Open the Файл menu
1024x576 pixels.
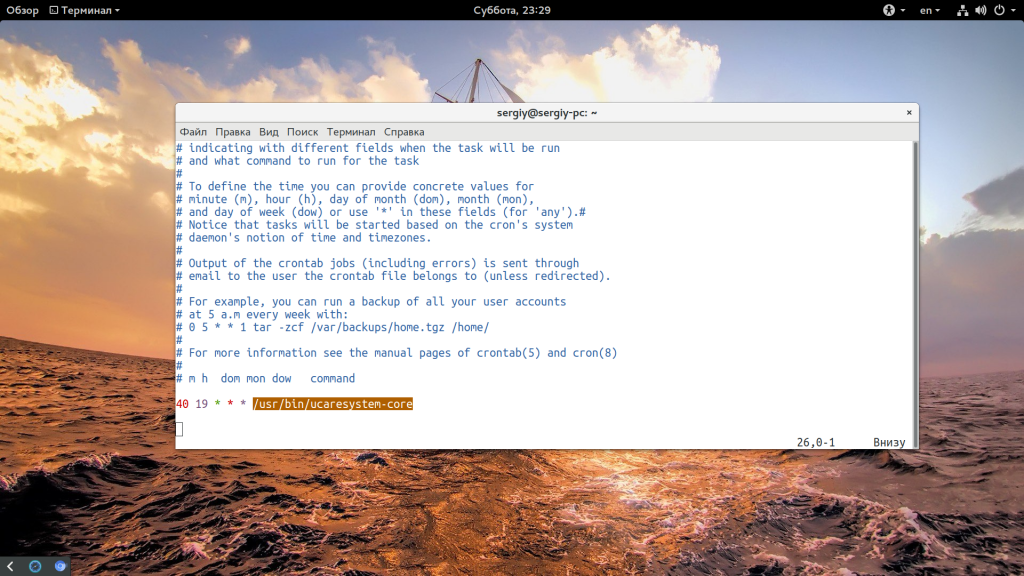click(x=193, y=132)
